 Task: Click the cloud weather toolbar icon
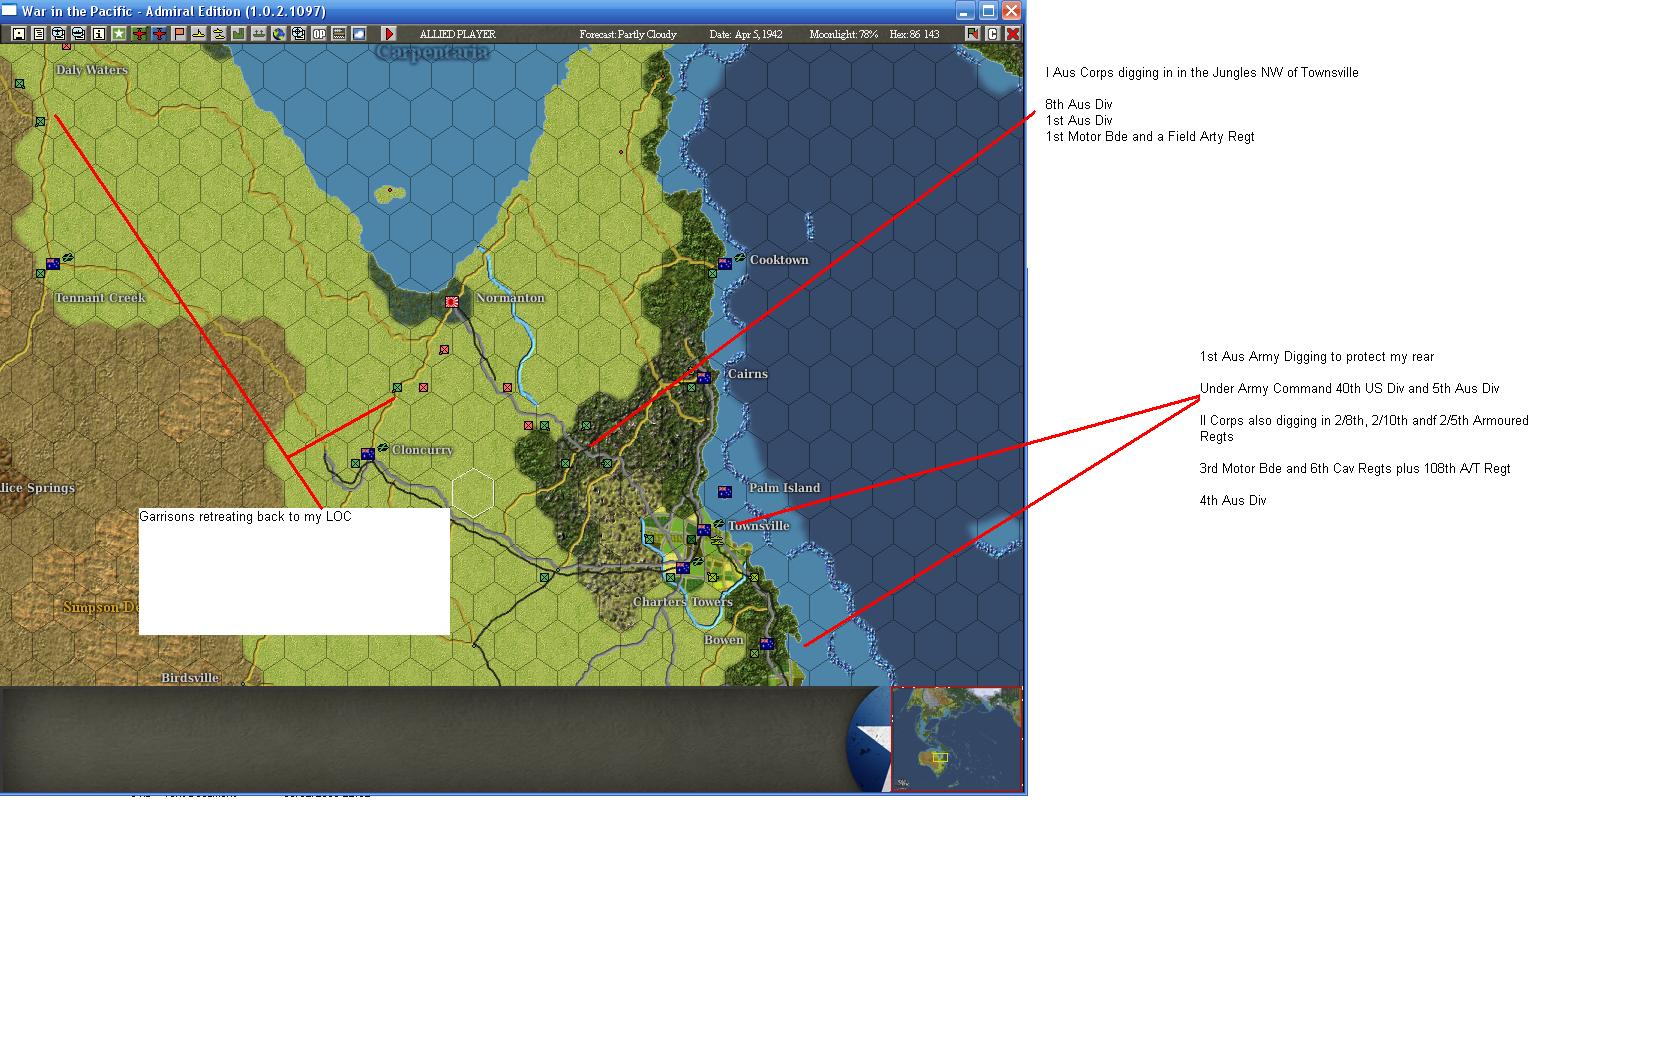[359, 34]
